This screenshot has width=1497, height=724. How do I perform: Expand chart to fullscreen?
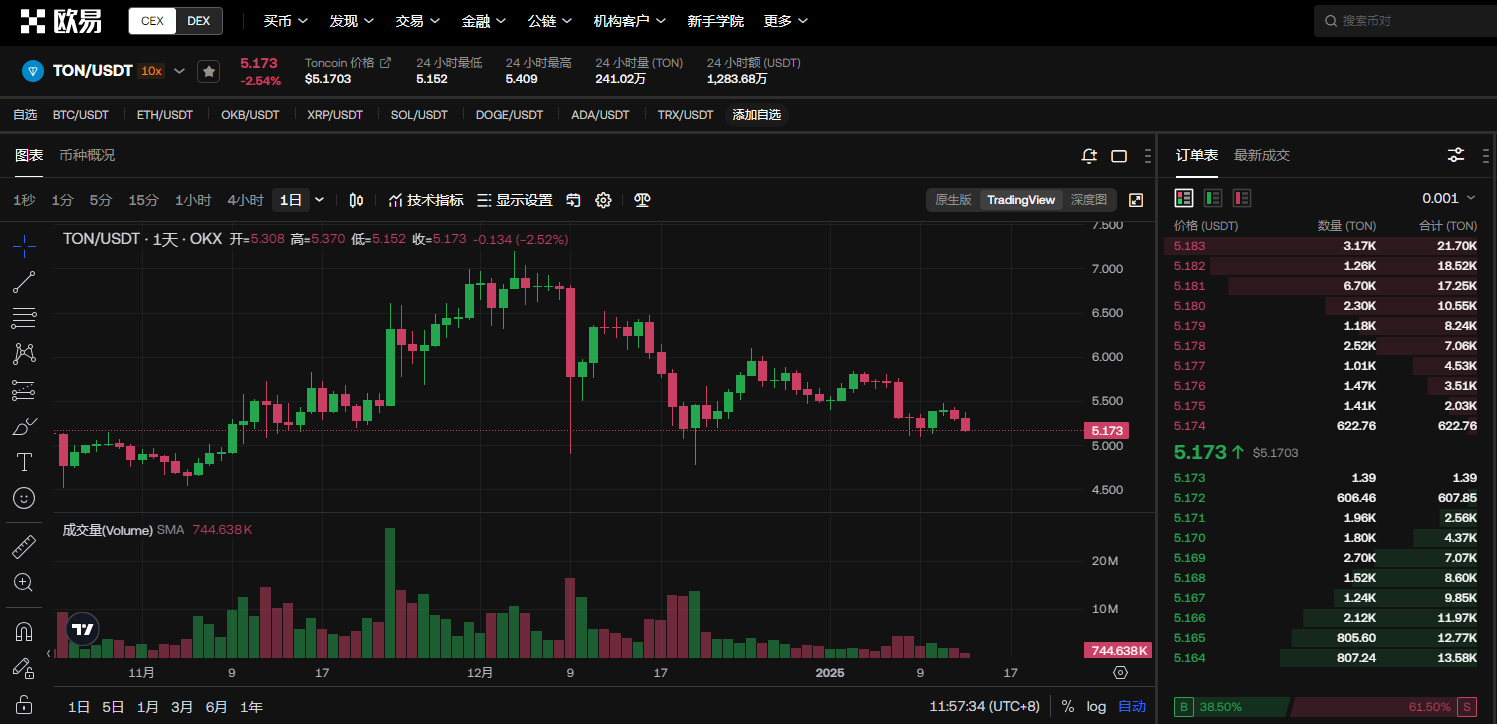click(1136, 200)
